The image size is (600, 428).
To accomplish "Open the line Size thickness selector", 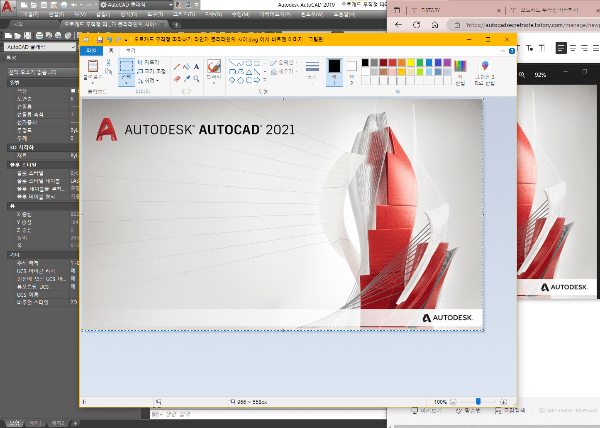I will coord(312,72).
